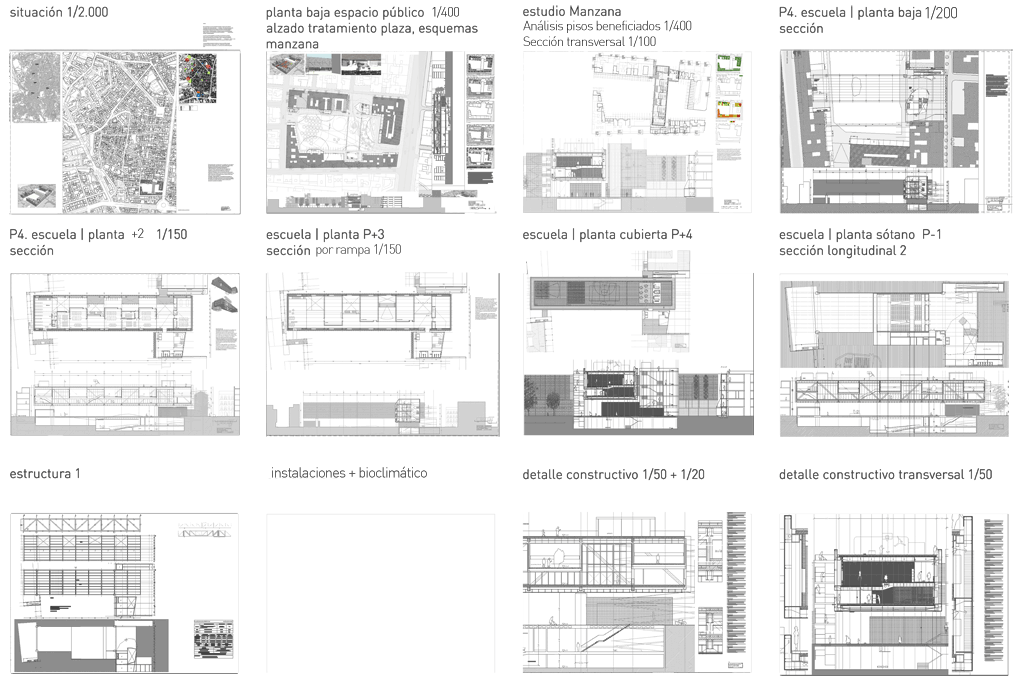Image resolution: width=1024 pixels, height=699 pixels.
Task: Open the planta sótano P-1 drawing thumbnail
Action: tap(893, 354)
